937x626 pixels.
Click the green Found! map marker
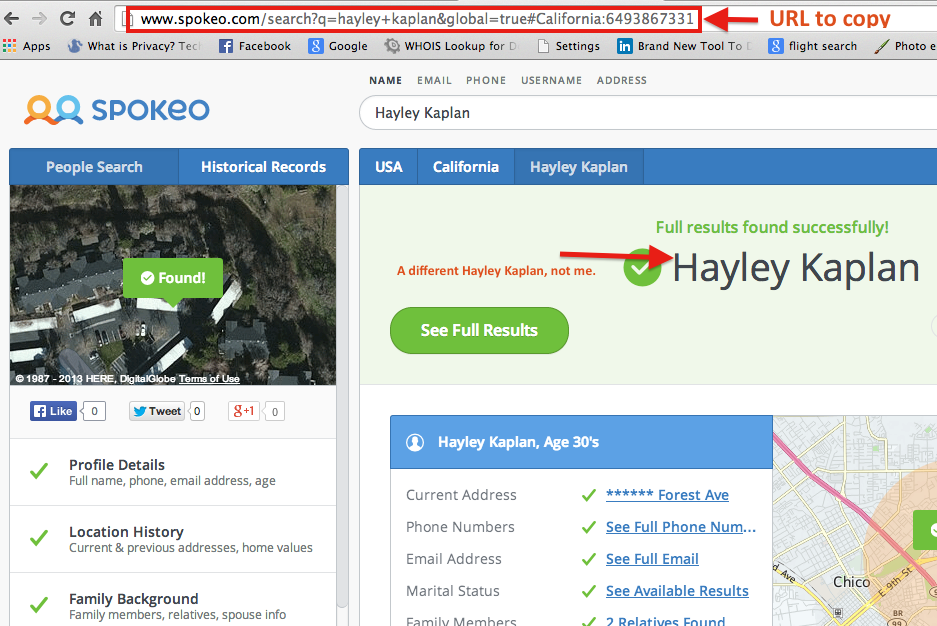pos(173,278)
